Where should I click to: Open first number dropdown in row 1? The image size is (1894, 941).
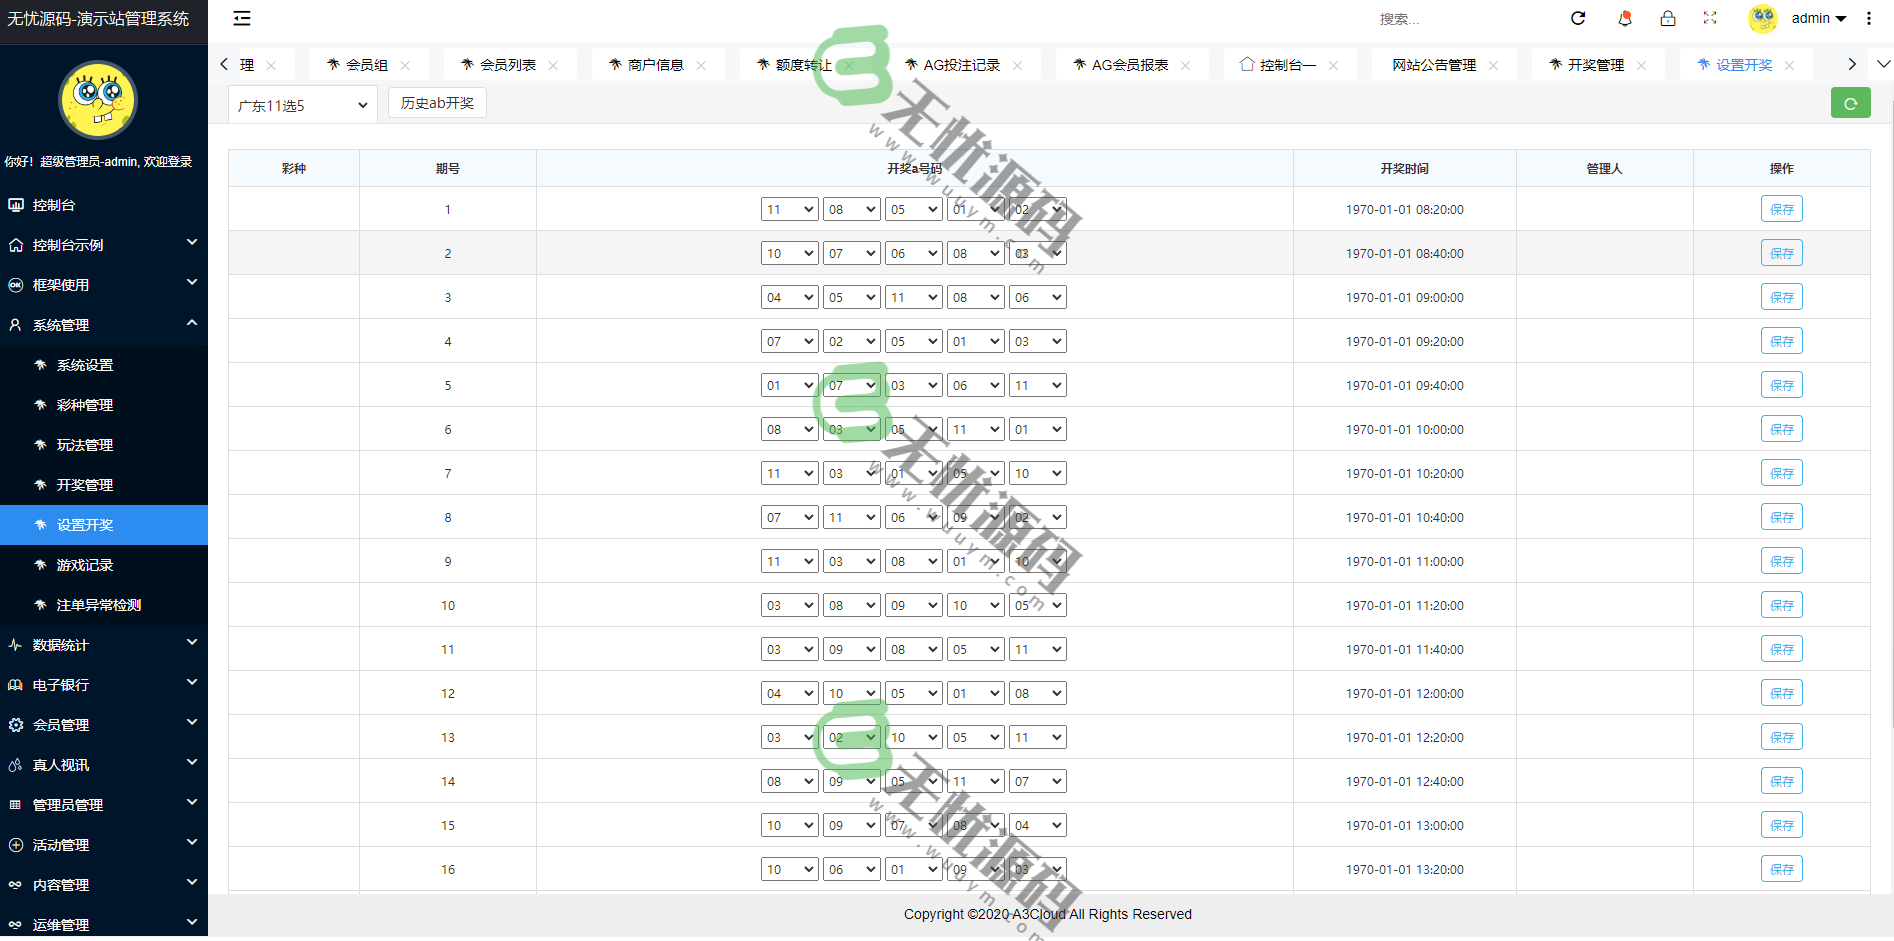pos(789,209)
